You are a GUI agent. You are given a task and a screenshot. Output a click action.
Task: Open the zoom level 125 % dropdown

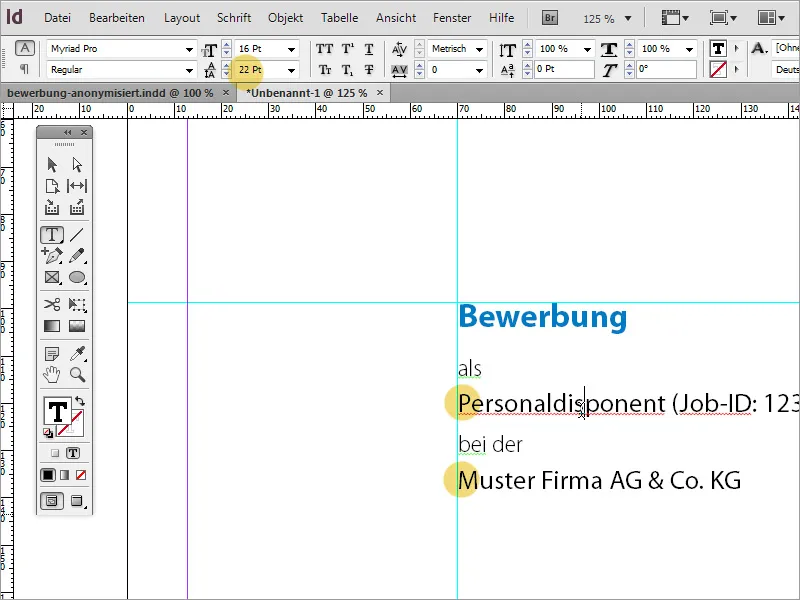tap(628, 19)
